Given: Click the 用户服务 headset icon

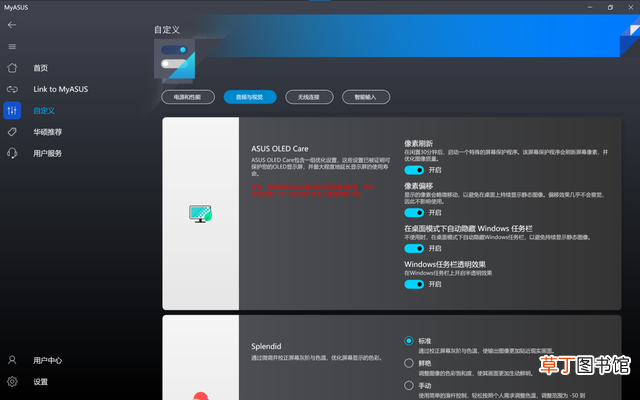Looking at the screenshot, I should 12,153.
